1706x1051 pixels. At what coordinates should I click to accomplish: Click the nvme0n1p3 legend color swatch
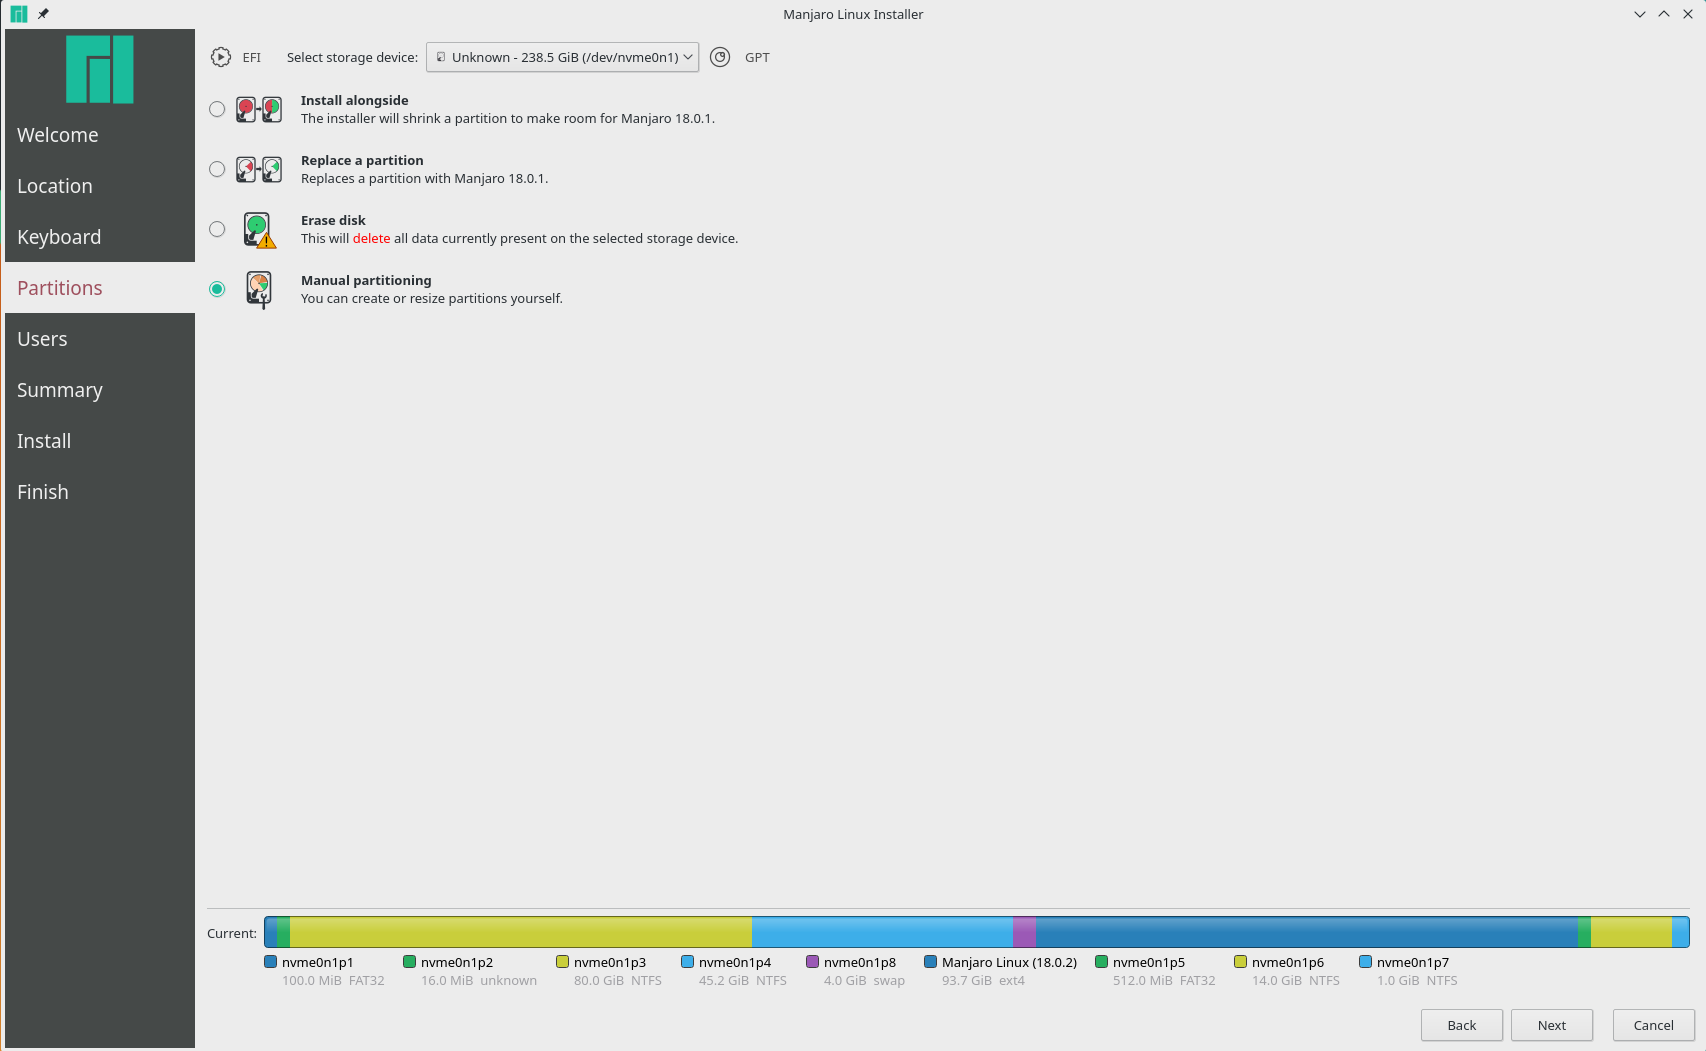point(562,962)
